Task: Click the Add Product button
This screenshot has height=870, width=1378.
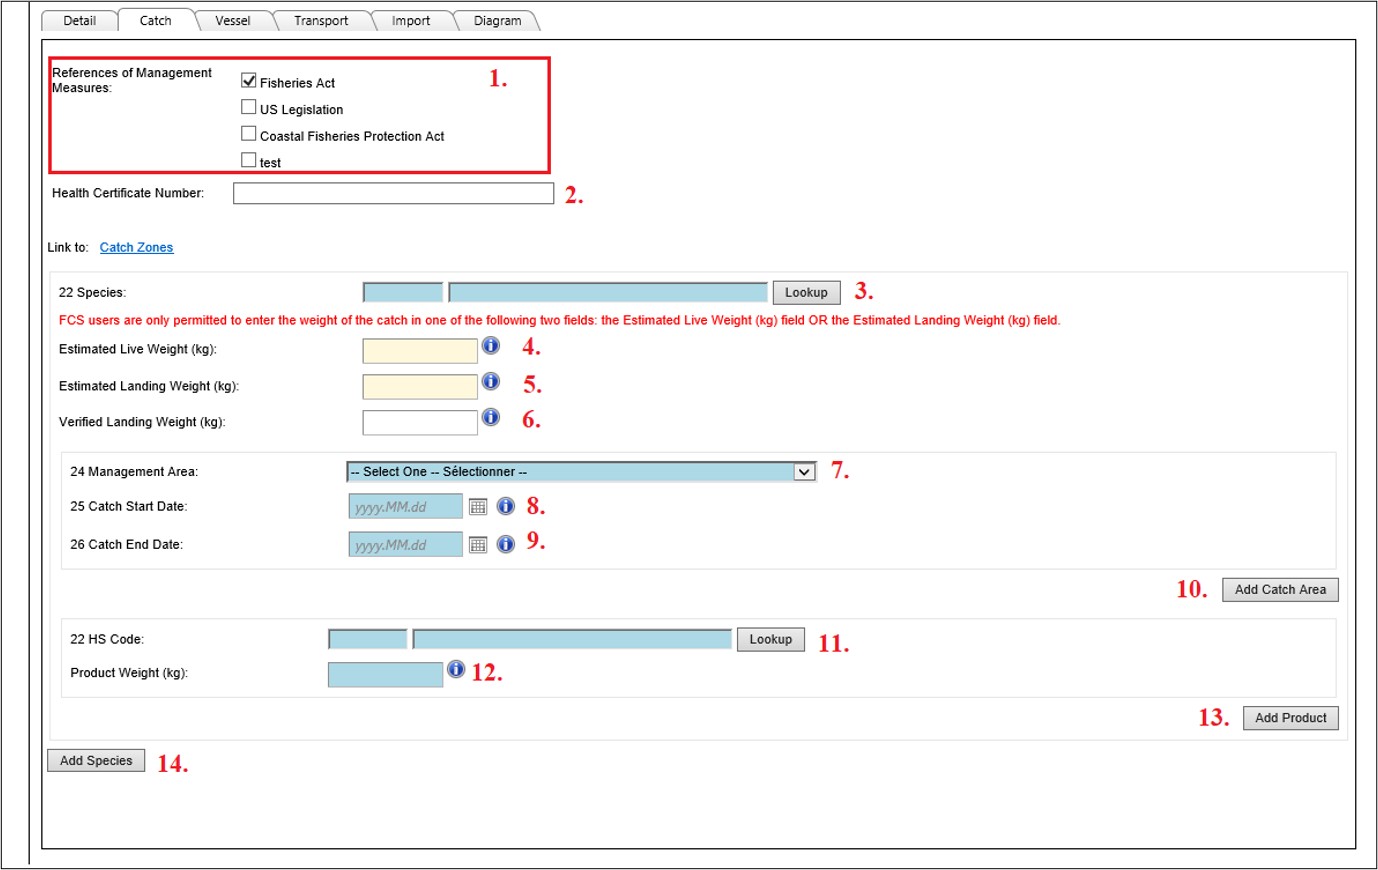Action: [x=1291, y=718]
